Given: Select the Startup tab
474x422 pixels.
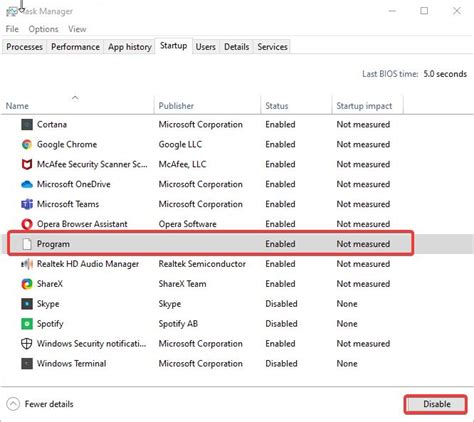Looking at the screenshot, I should click(173, 46).
